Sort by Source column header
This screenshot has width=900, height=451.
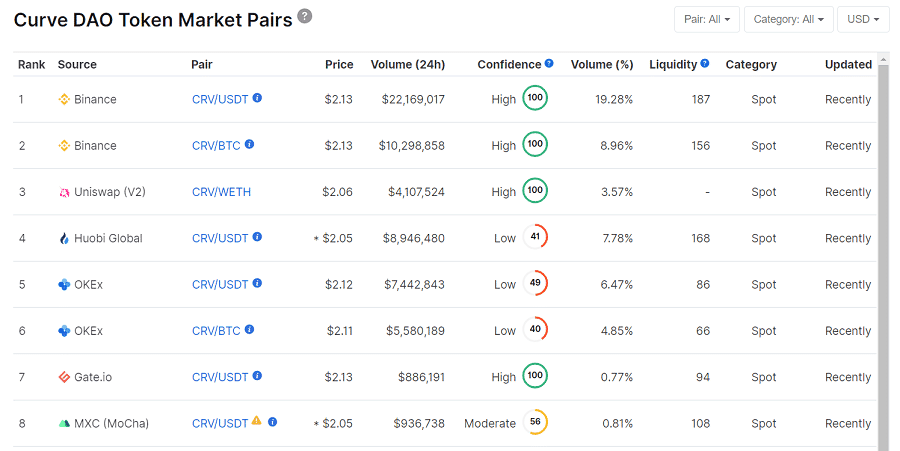tap(77, 64)
